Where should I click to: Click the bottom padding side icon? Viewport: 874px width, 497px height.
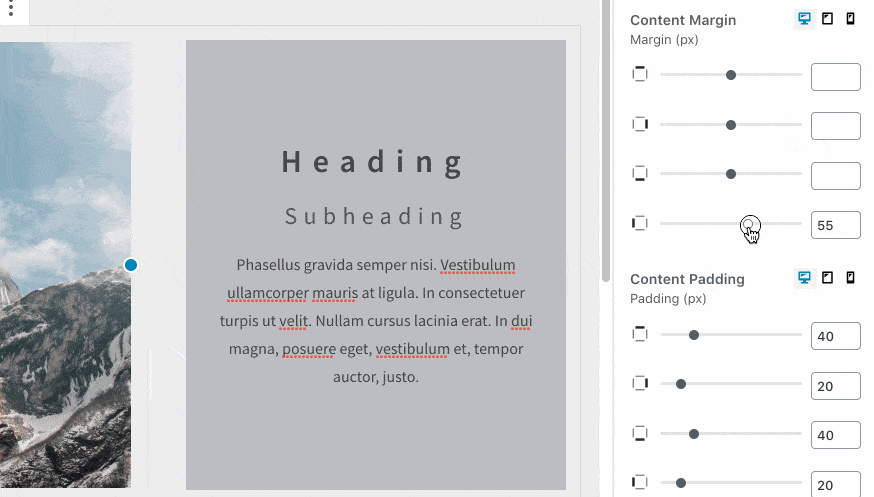(640, 433)
